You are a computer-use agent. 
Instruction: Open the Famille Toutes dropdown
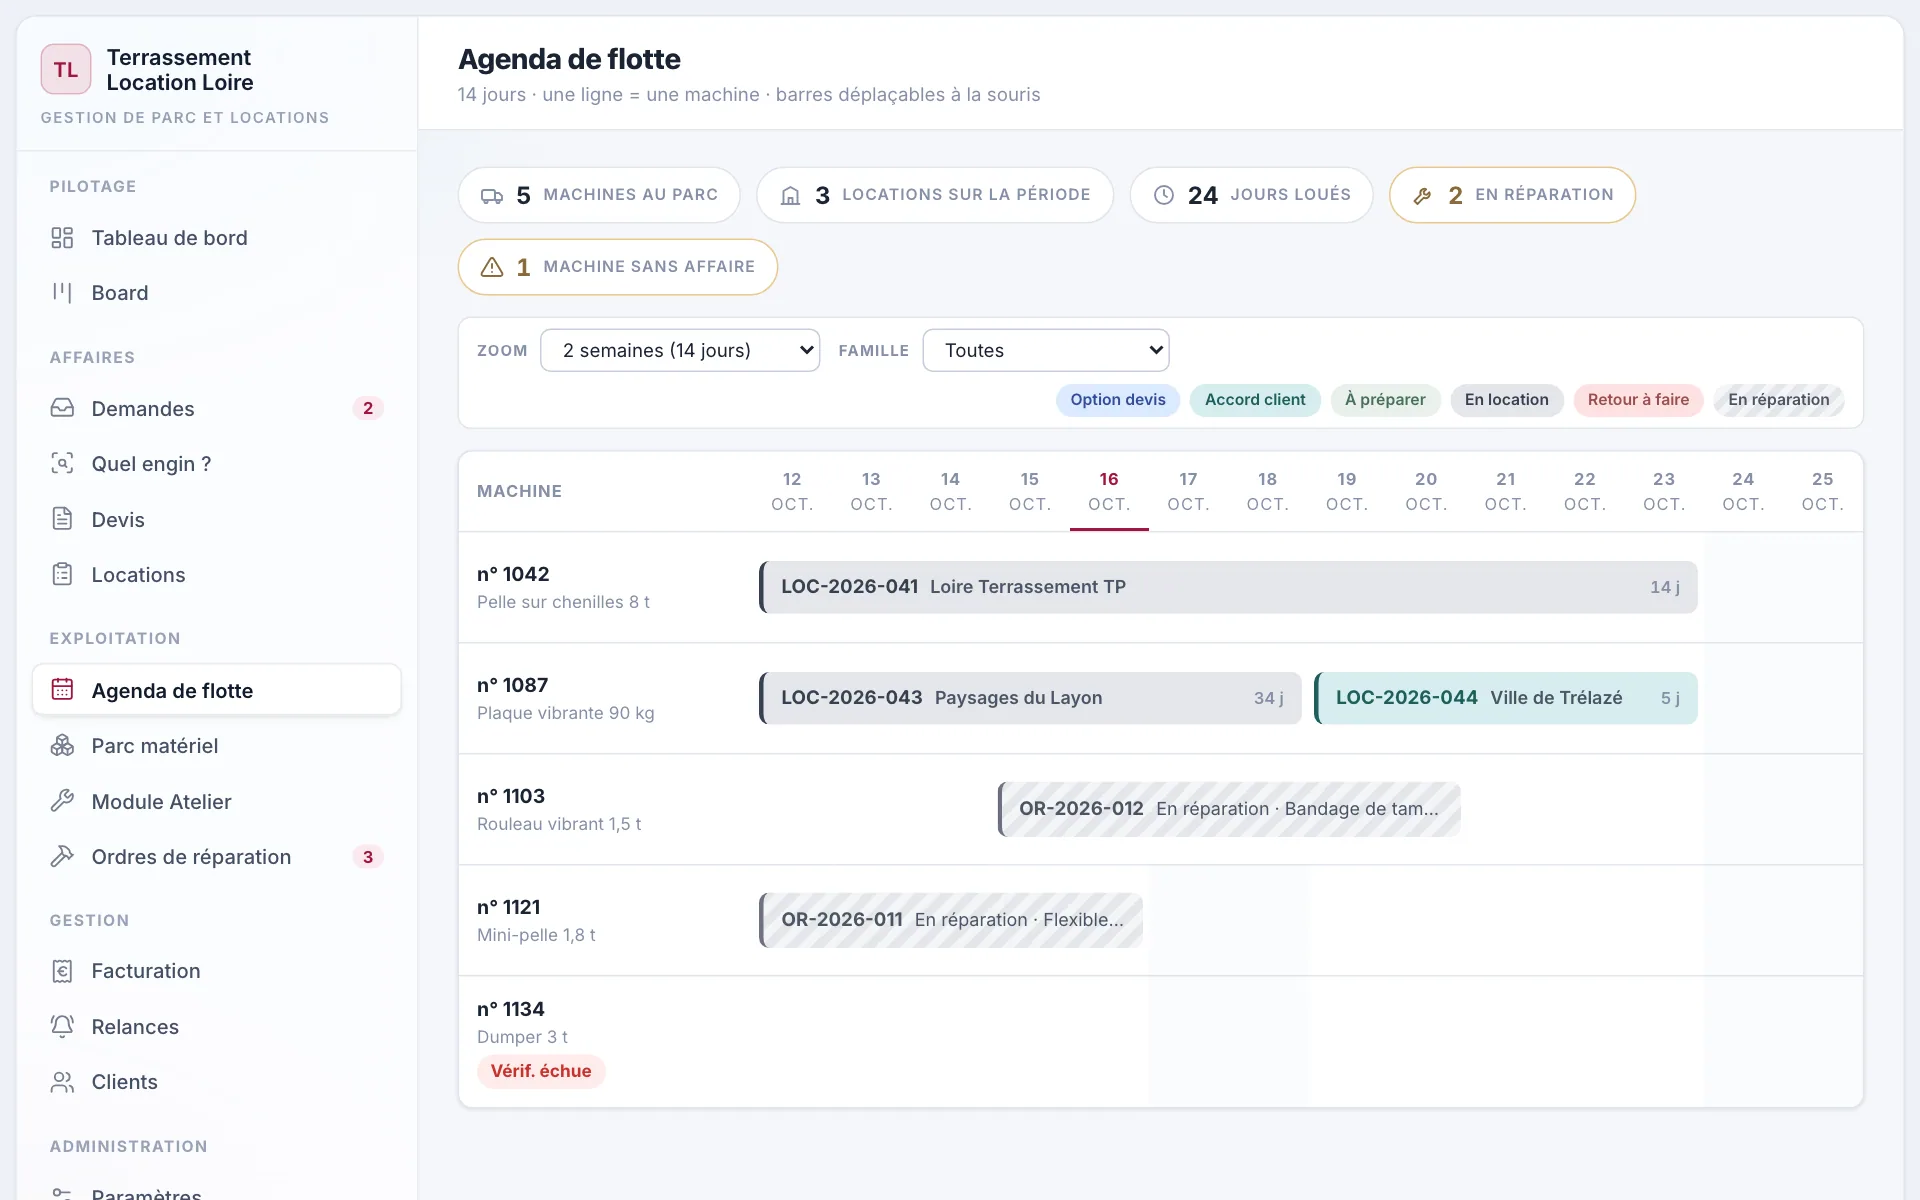coord(1046,350)
